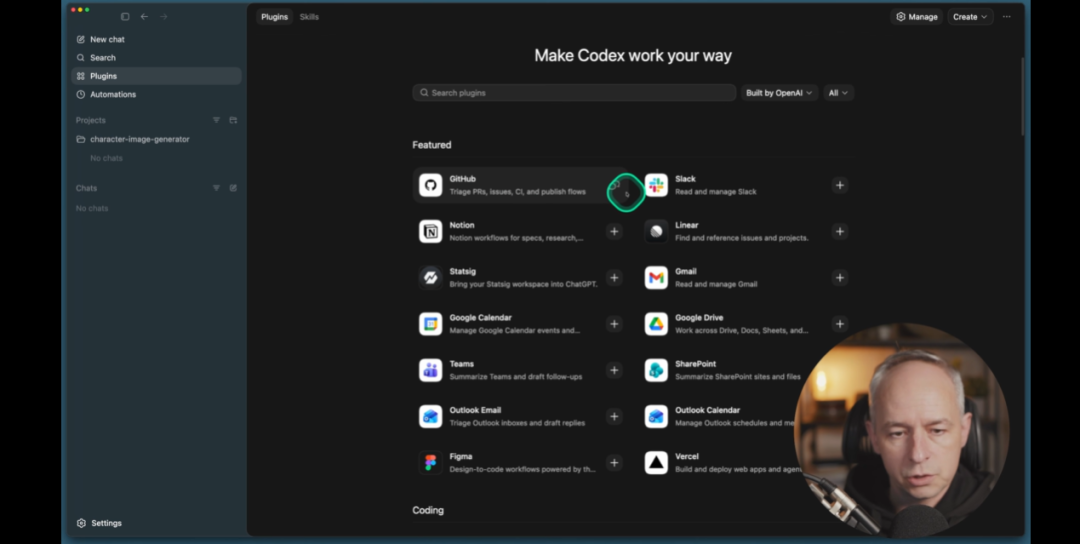Open the GitHub plugin logo
The width and height of the screenshot is (1080, 544).
430,185
